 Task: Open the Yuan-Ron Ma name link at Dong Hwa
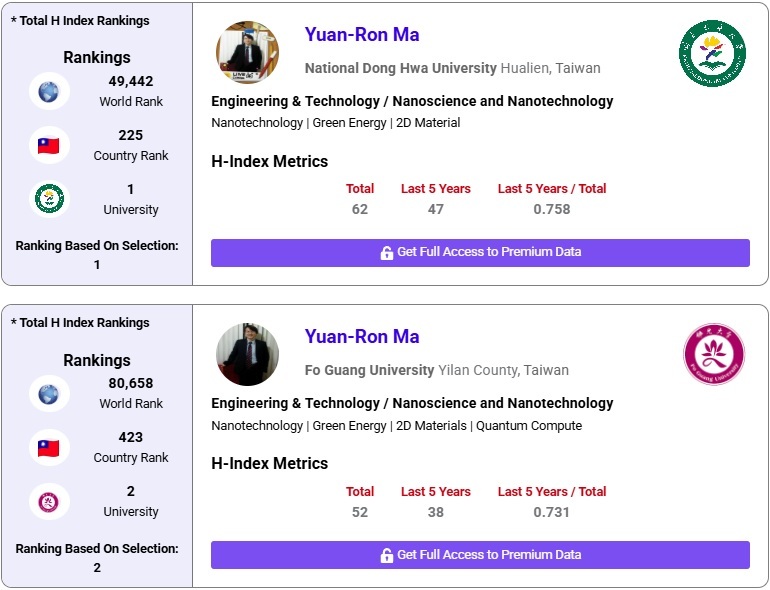362,35
